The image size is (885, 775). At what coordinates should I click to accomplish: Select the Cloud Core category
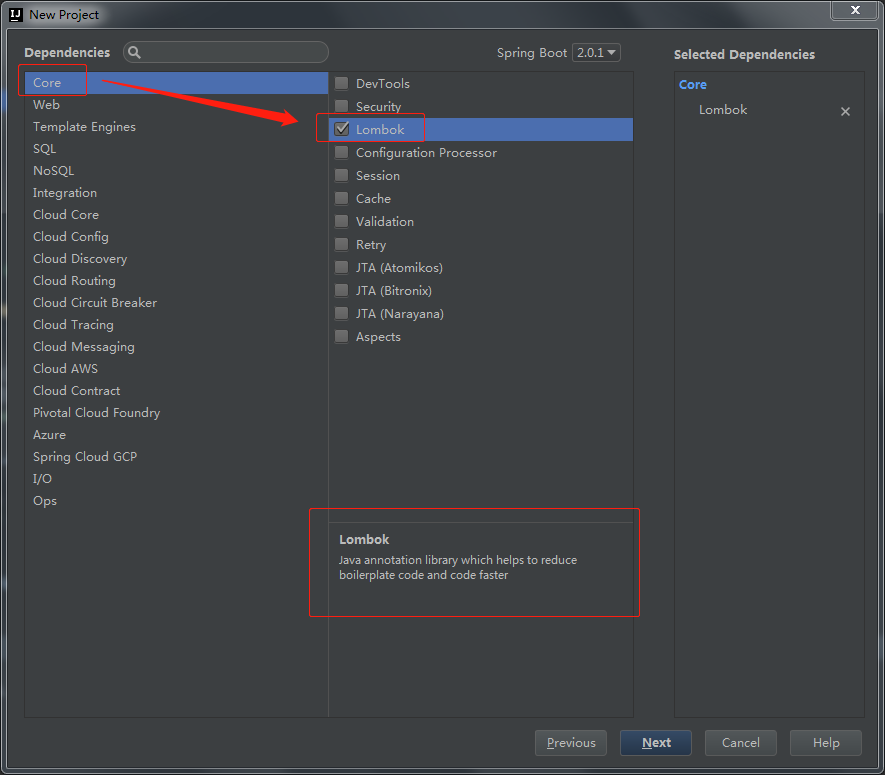[176, 214]
